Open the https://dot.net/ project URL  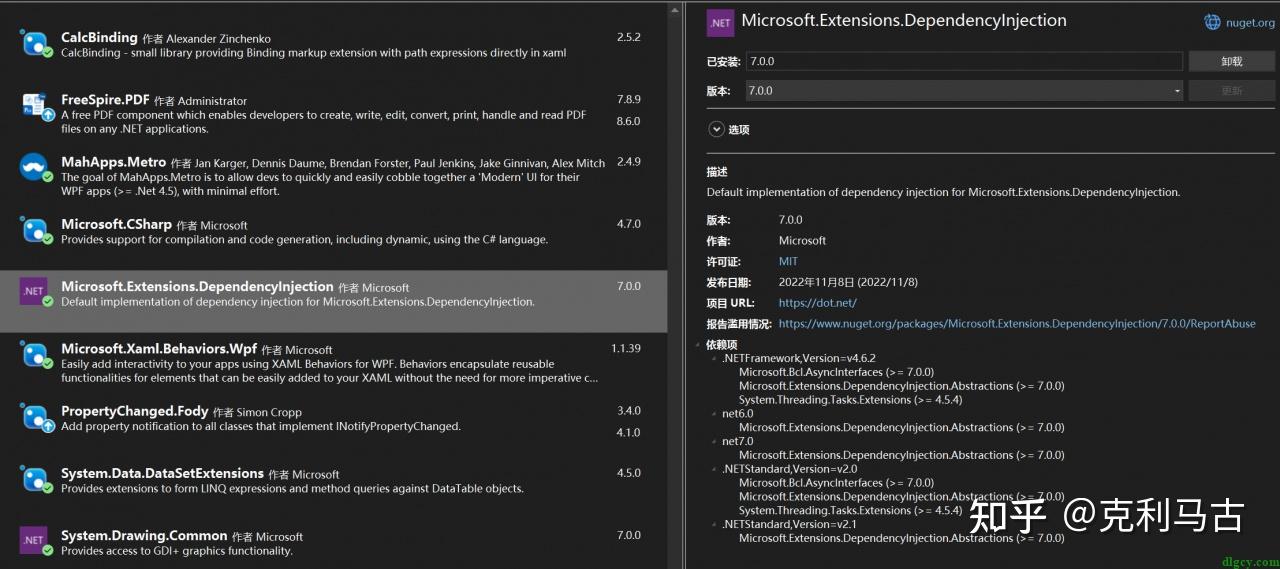coord(817,303)
